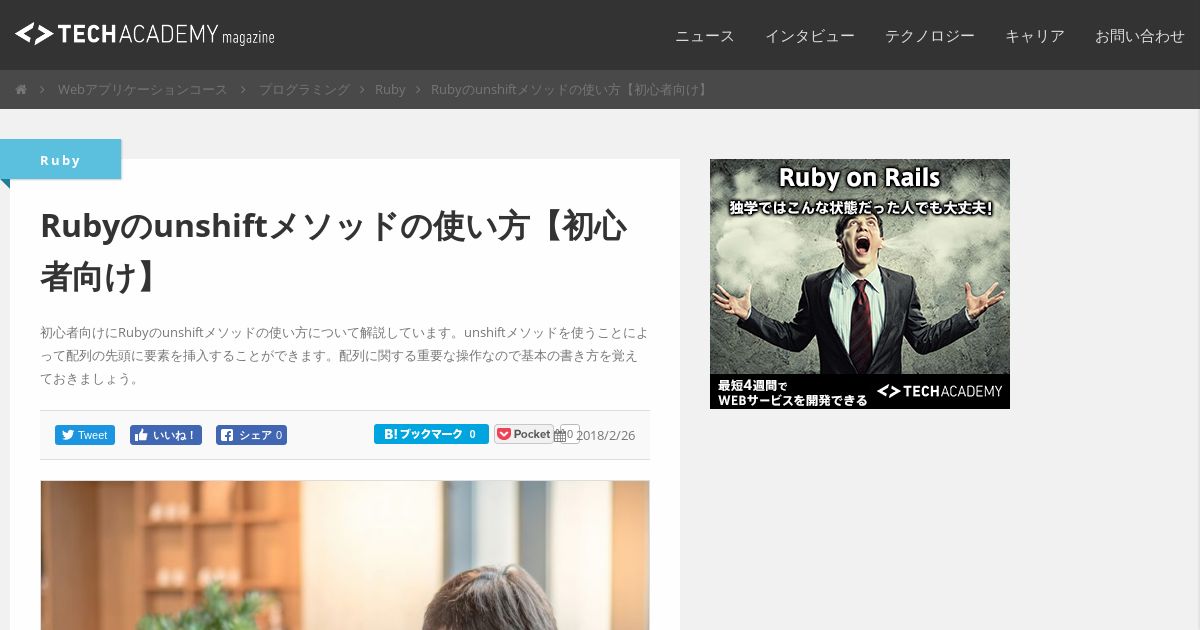Open the インタビュー menu item
The height and width of the screenshot is (630, 1200).
810,36
